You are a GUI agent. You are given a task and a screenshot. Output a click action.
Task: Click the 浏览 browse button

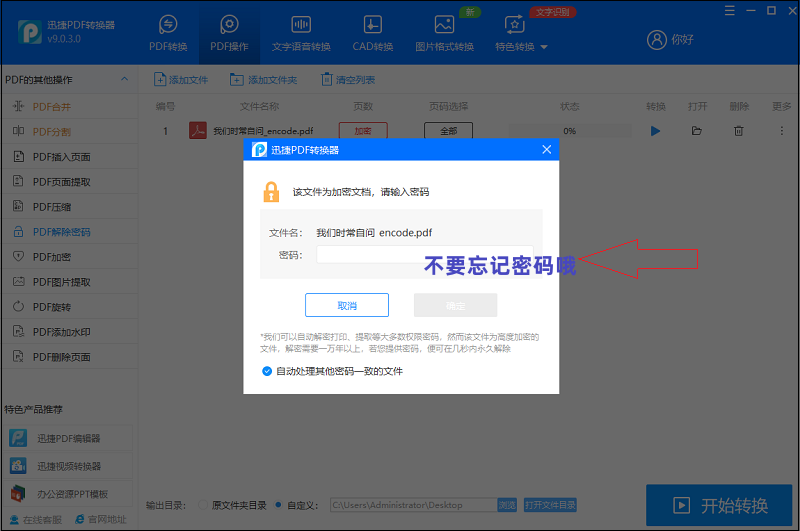pyautogui.click(x=507, y=505)
